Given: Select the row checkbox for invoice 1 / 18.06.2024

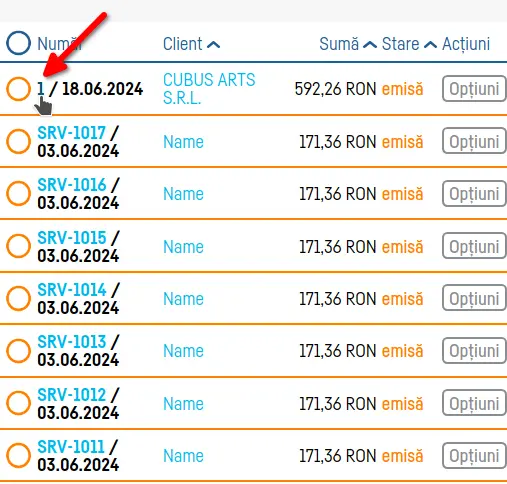Looking at the screenshot, I should [18, 89].
